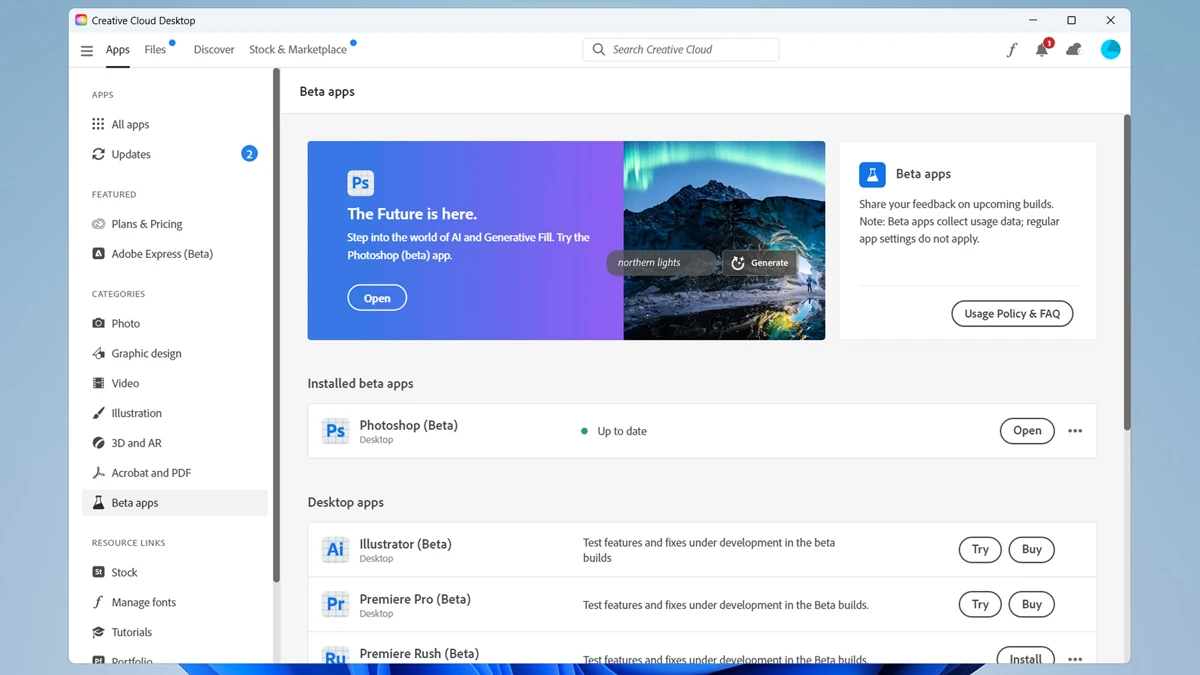Select the Photo category camera icon

click(x=98, y=324)
